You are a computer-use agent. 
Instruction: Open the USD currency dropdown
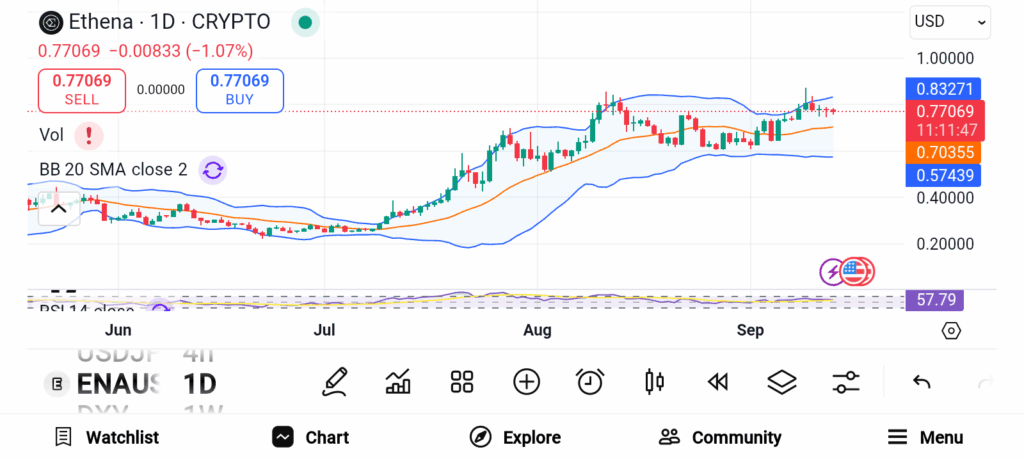(949, 21)
